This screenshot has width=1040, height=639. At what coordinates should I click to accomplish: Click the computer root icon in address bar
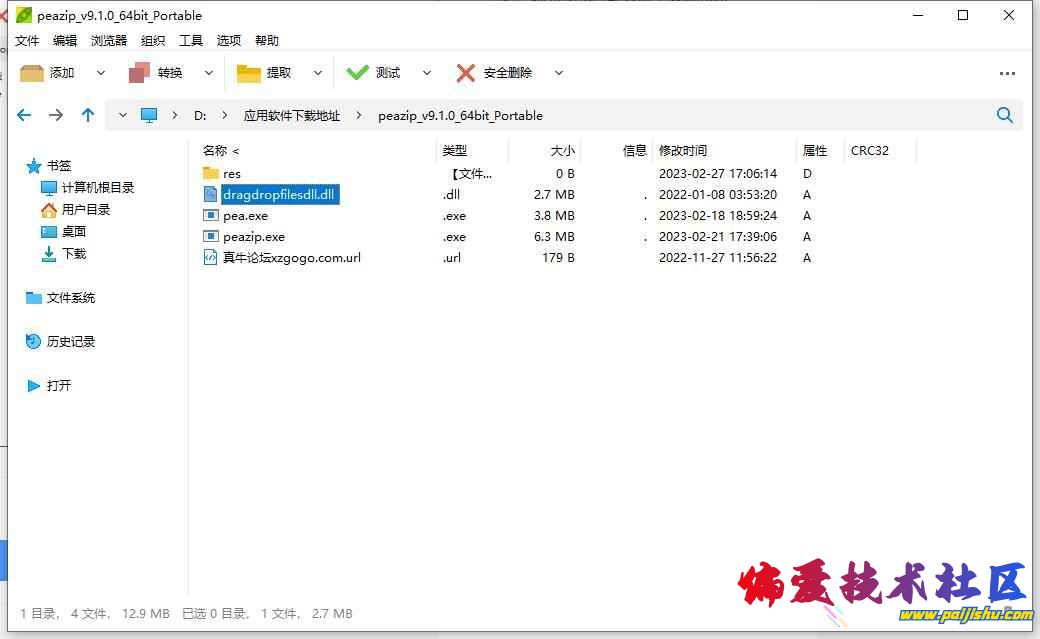pos(149,115)
